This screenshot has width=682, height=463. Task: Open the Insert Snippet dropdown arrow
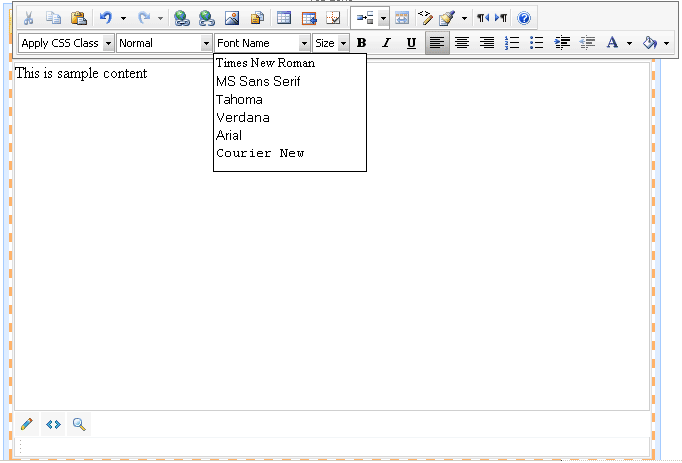383,18
